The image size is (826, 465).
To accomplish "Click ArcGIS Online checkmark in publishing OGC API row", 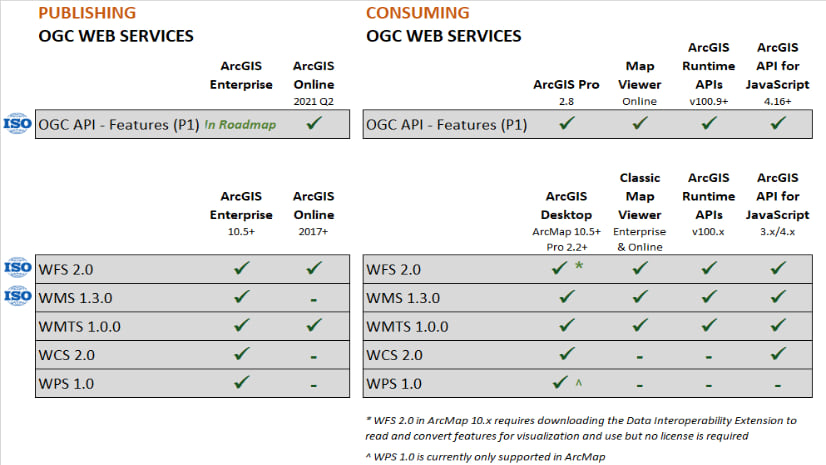I will (x=313, y=124).
